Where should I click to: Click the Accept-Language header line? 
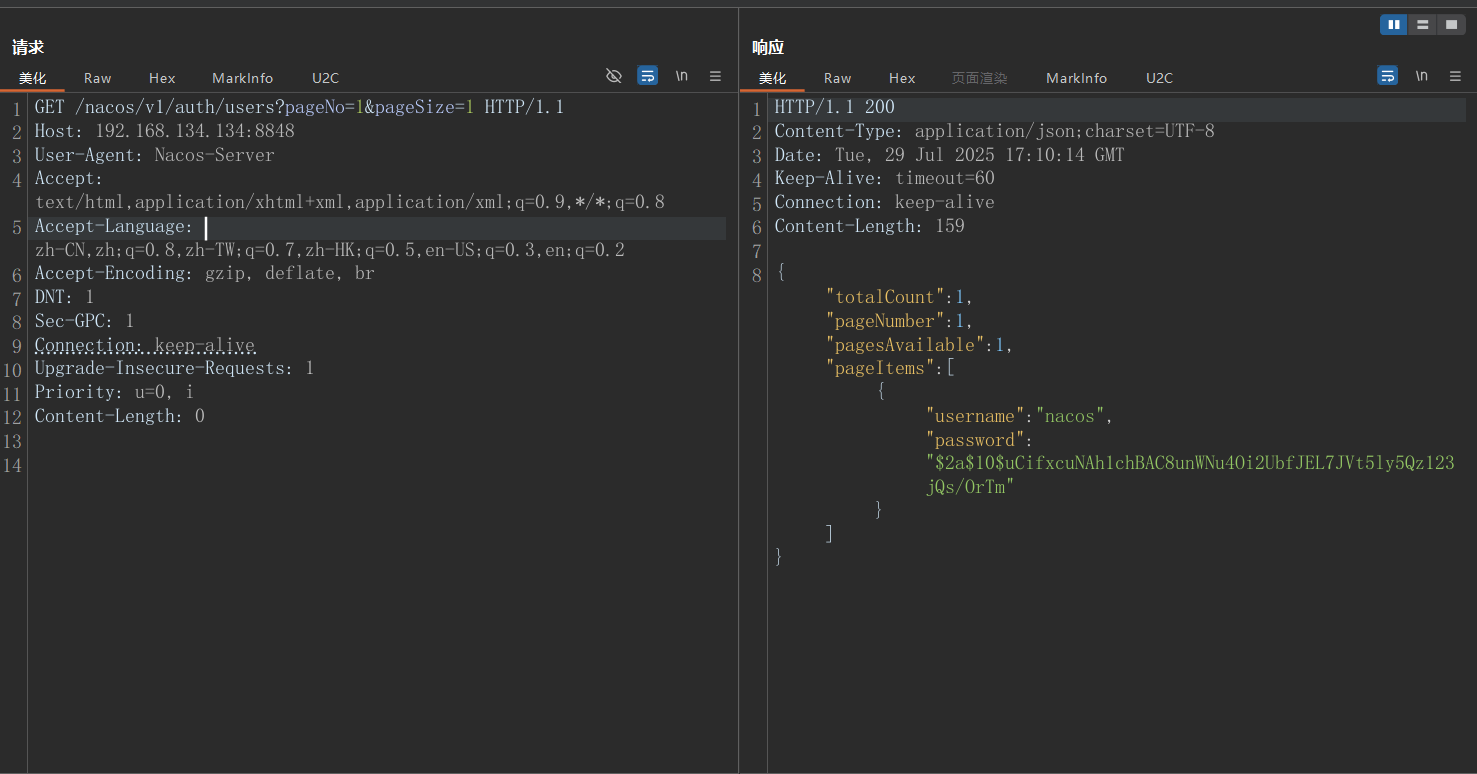pyautogui.click(x=113, y=227)
